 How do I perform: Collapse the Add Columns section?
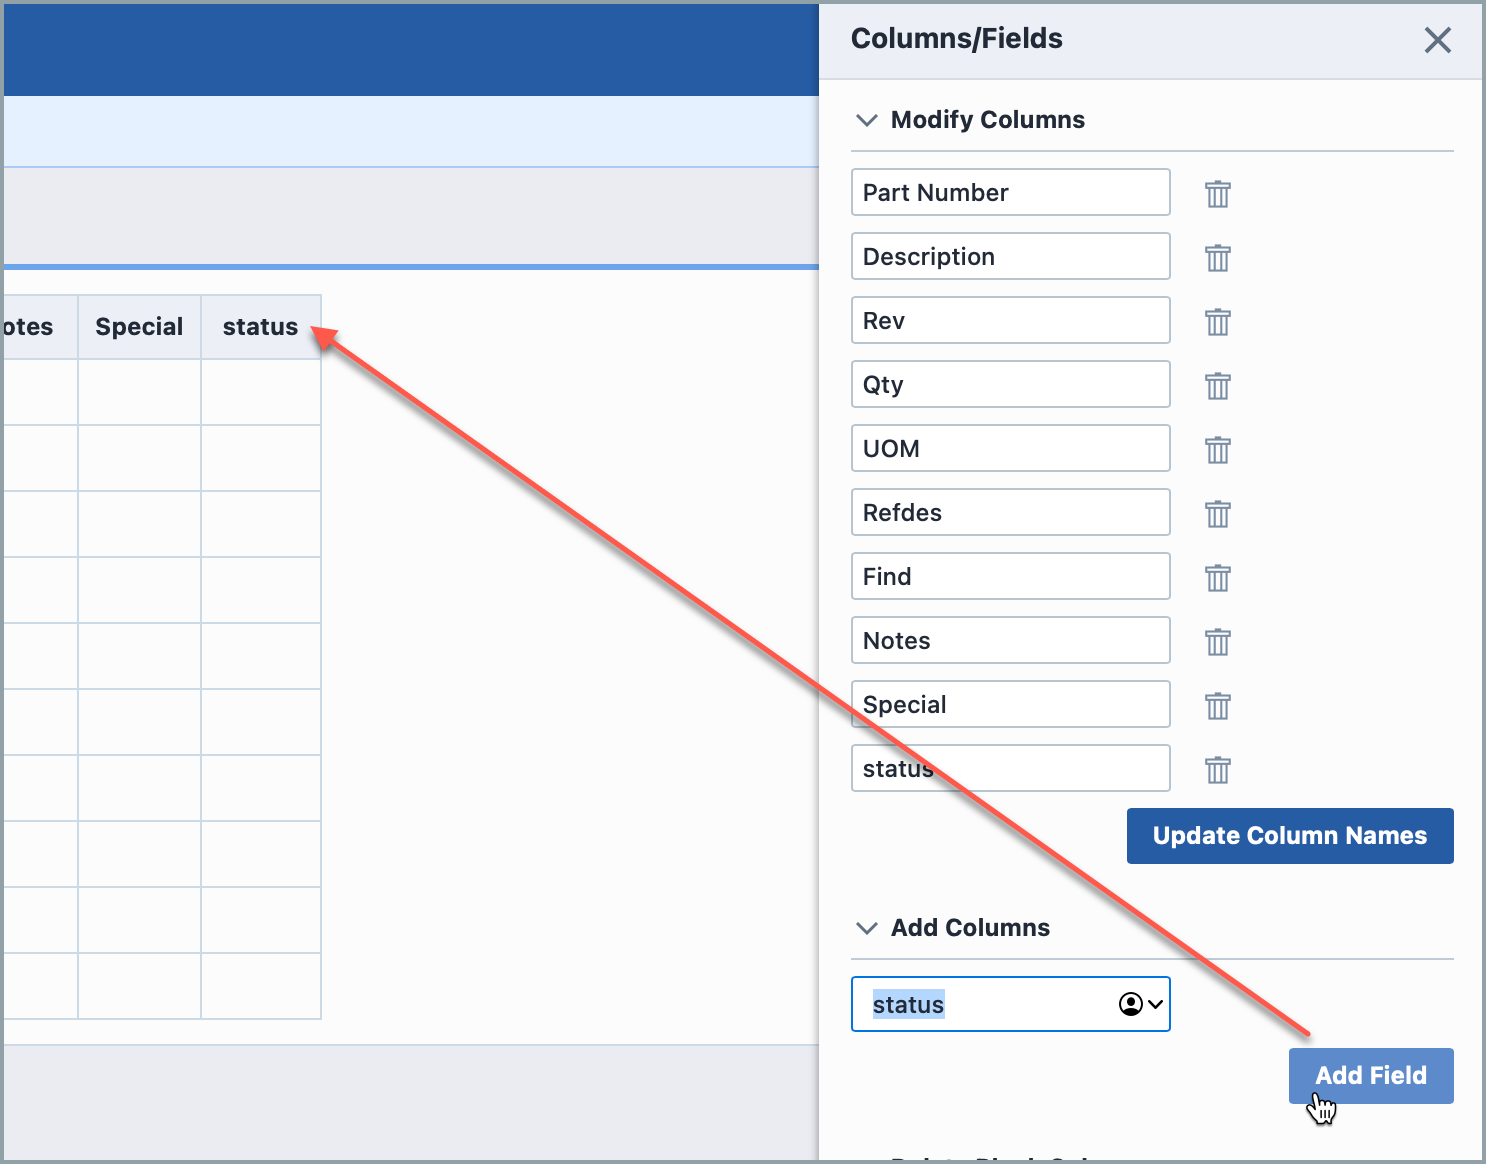point(866,928)
